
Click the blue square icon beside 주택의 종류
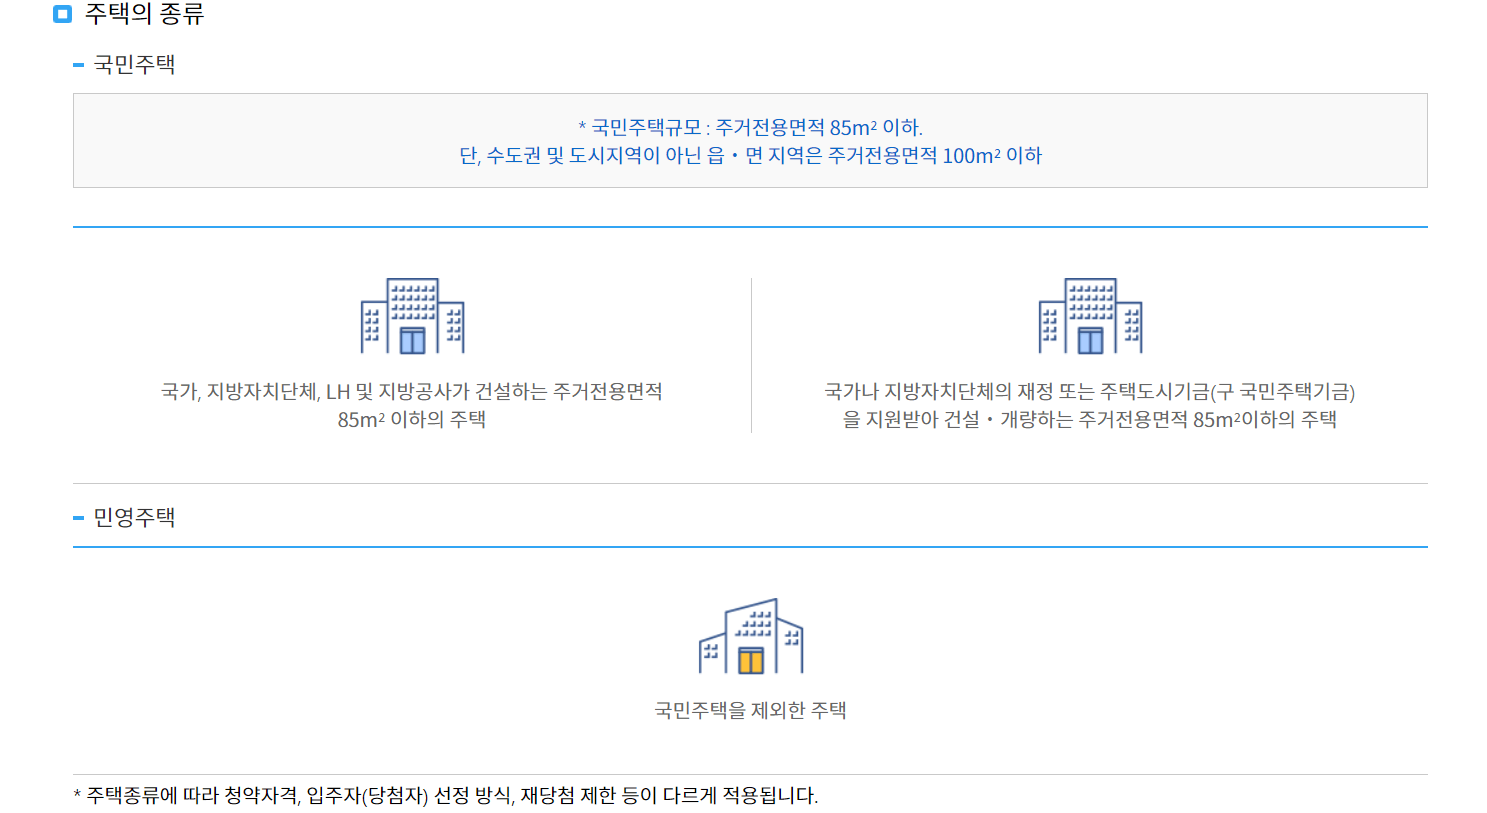(61, 14)
